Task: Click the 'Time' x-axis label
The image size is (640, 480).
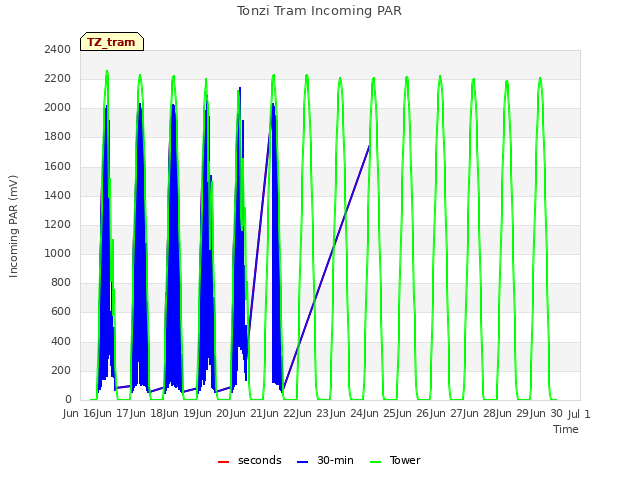Action: point(566,429)
